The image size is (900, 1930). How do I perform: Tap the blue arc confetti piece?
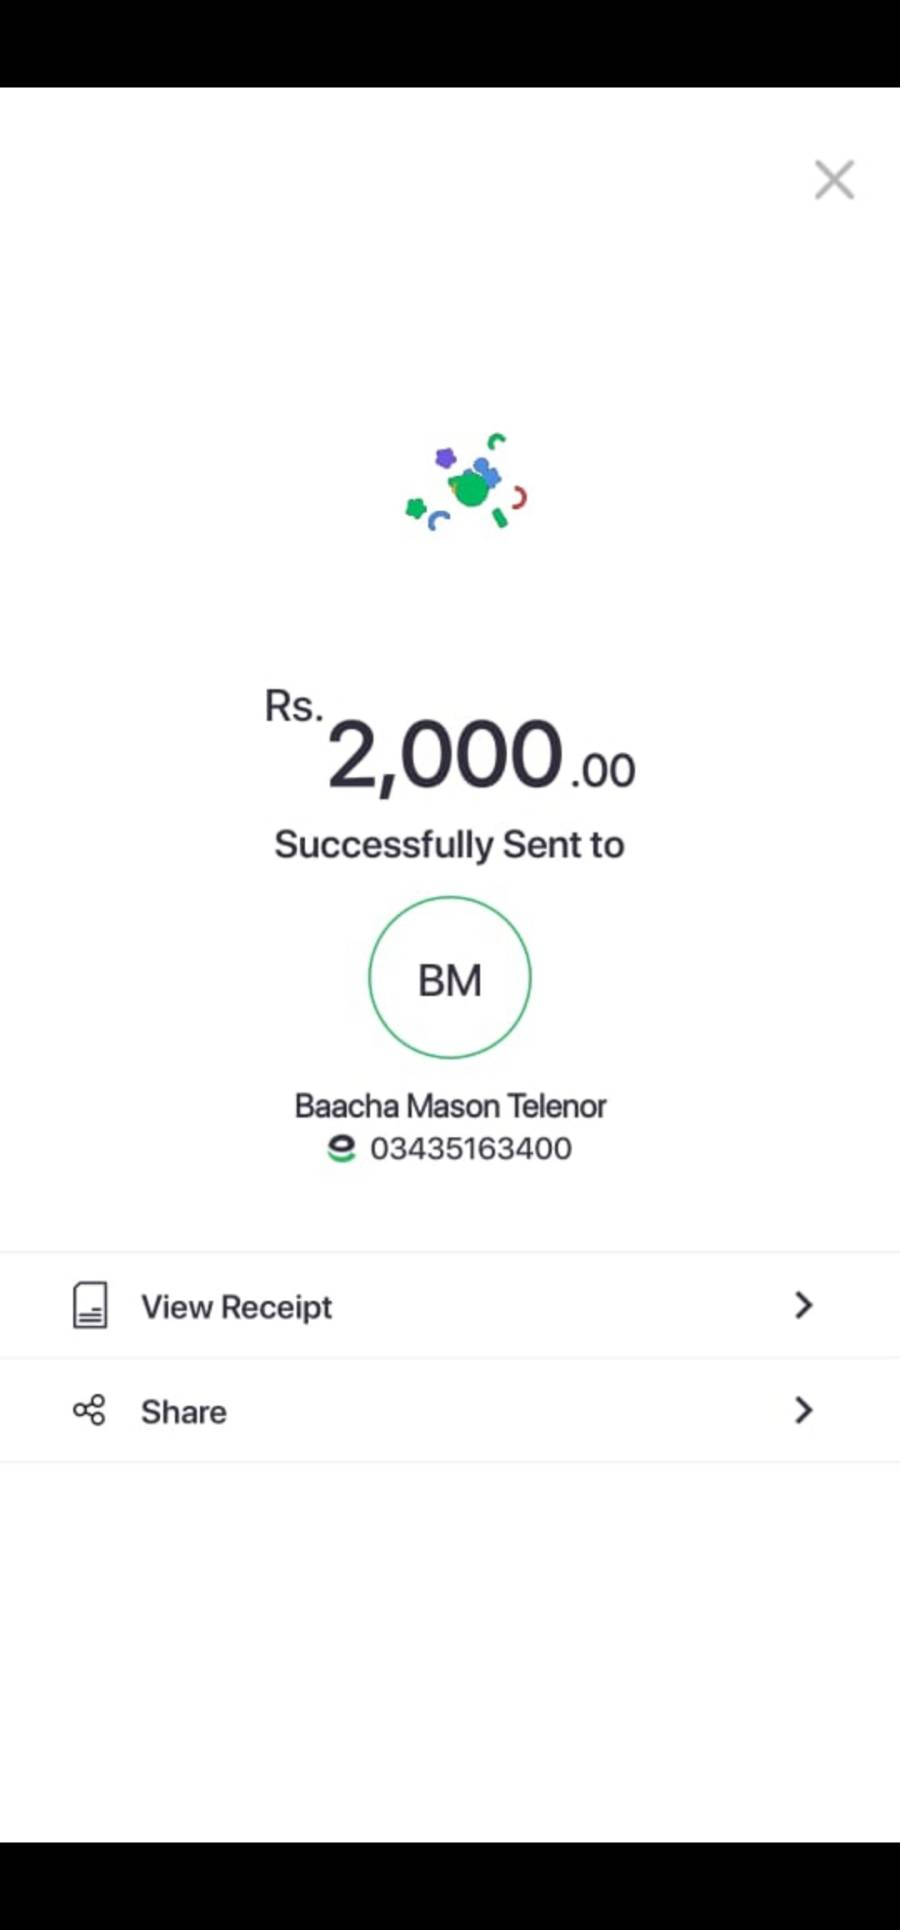point(438,520)
